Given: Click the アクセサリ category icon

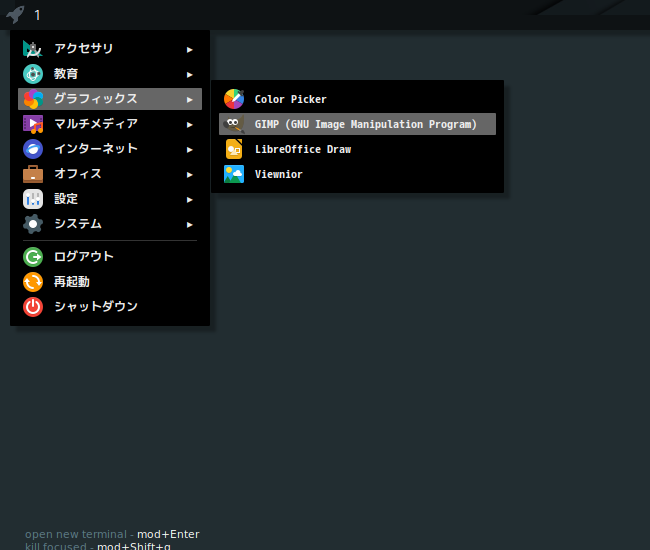Looking at the screenshot, I should (x=33, y=49).
